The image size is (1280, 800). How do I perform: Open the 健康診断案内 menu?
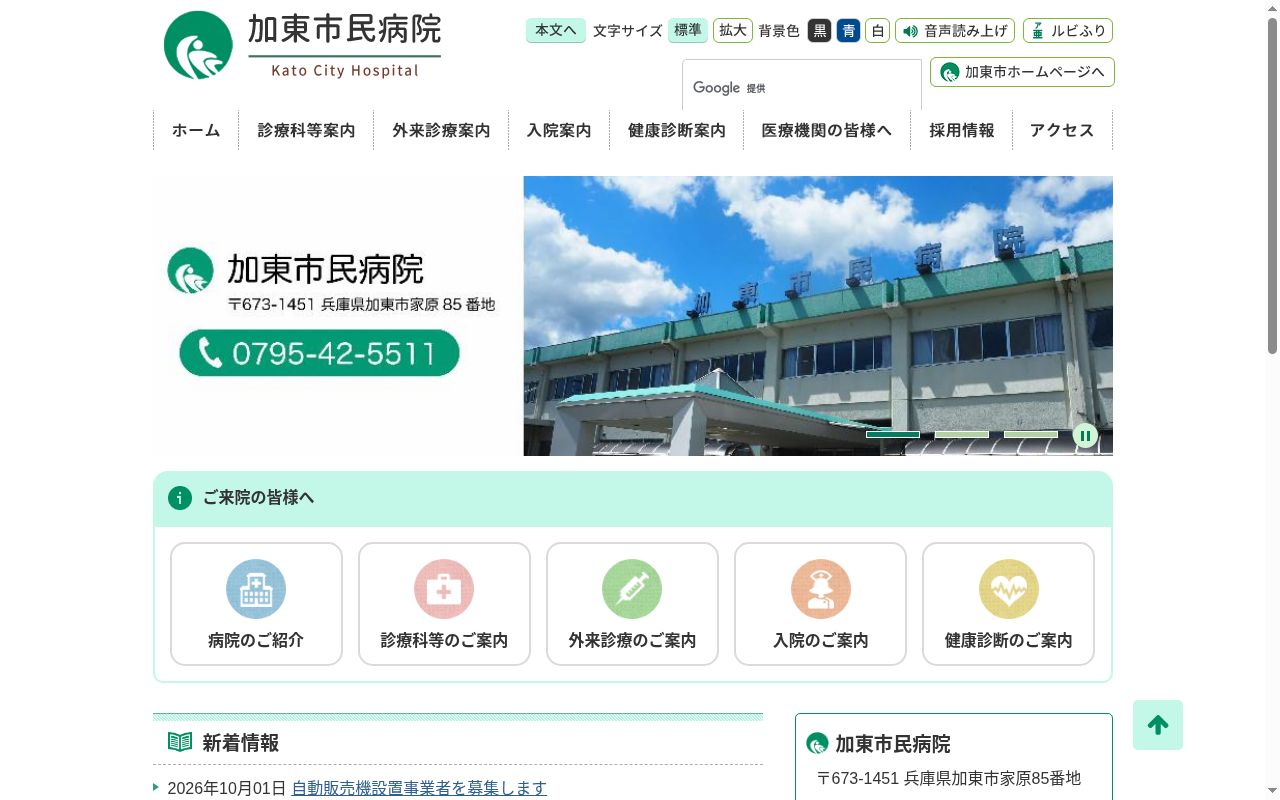[677, 130]
